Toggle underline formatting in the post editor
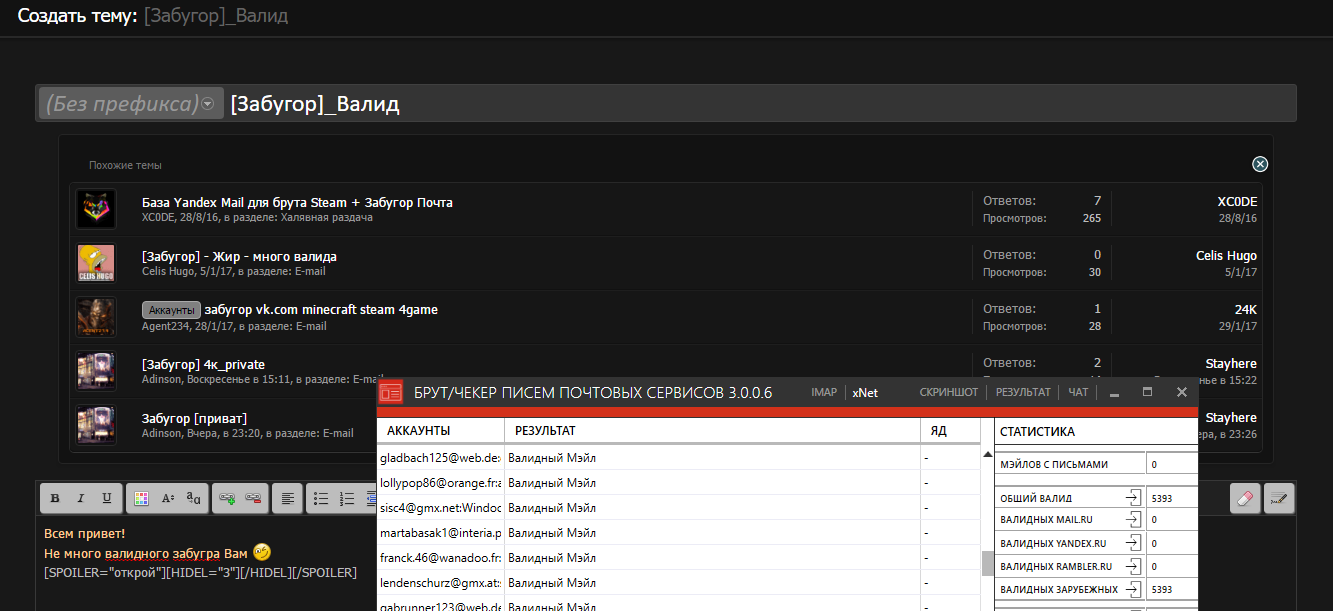Screen dimensions: 1333x611 point(106,498)
